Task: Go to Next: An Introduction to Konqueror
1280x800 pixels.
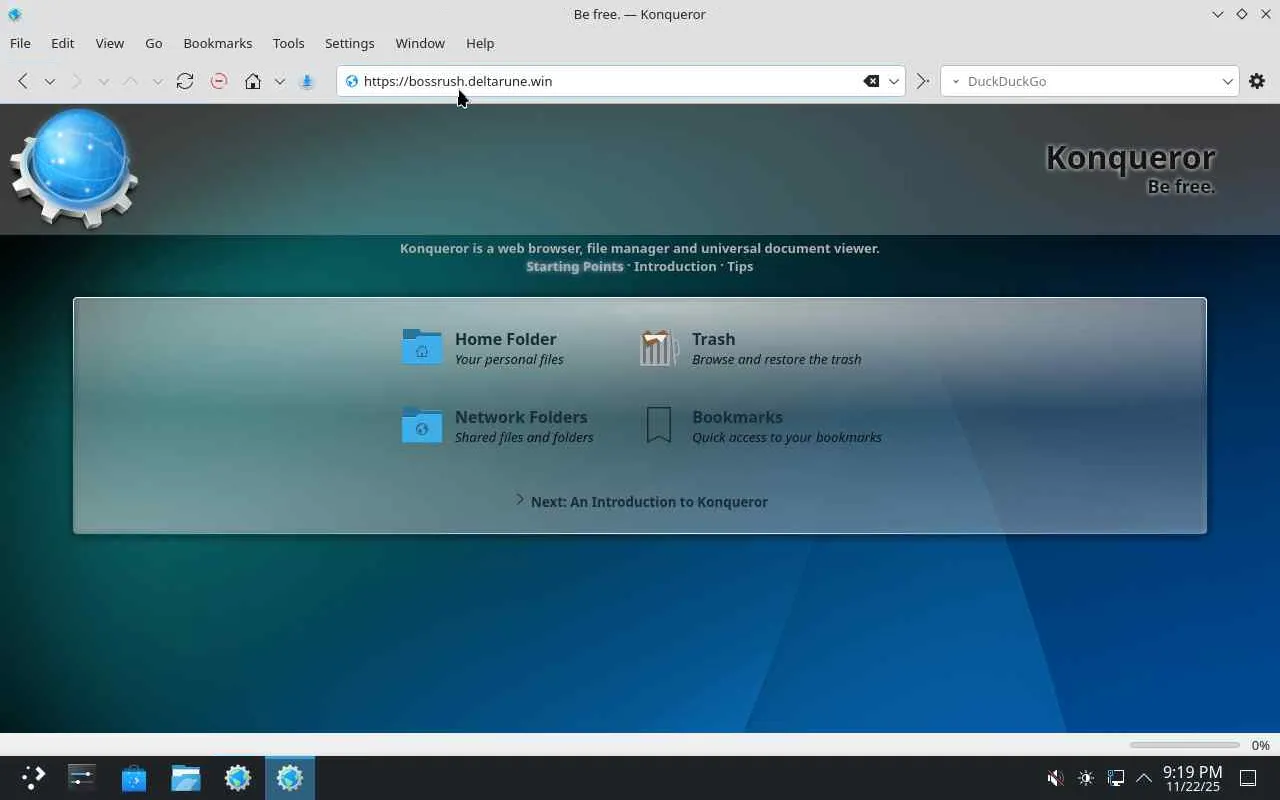Action: coord(649,502)
